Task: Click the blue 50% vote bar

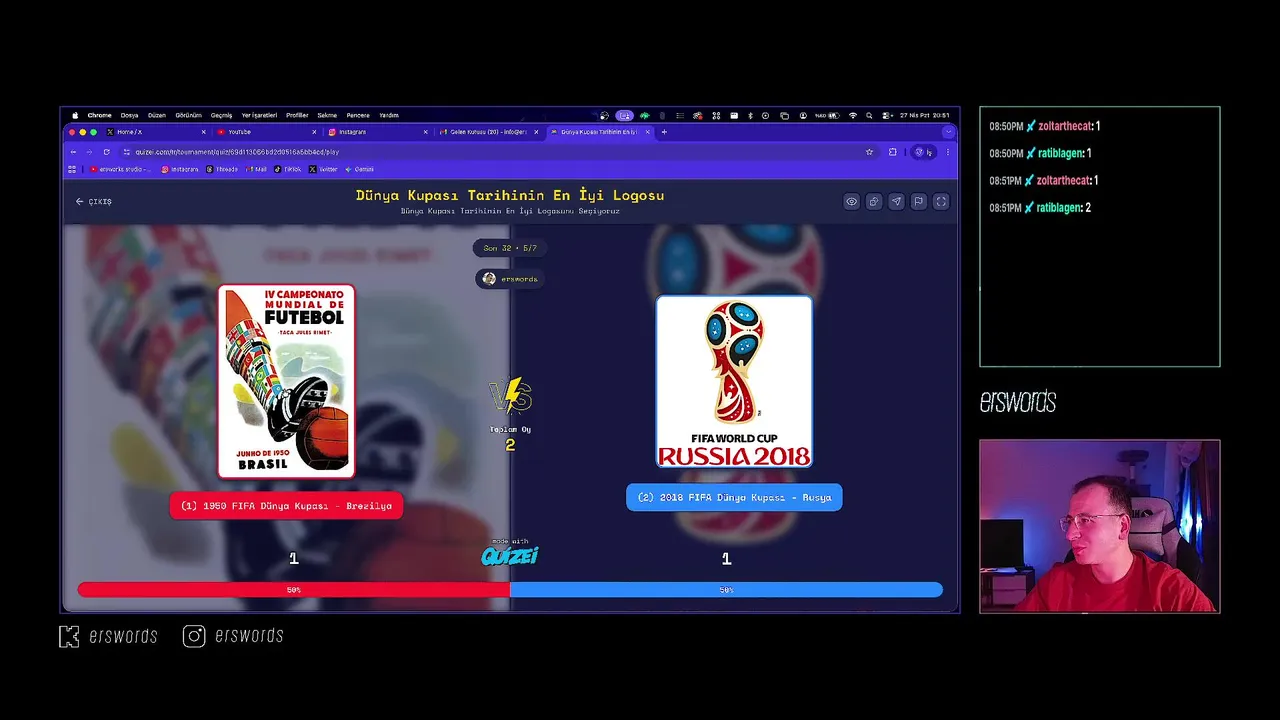Action: (726, 590)
